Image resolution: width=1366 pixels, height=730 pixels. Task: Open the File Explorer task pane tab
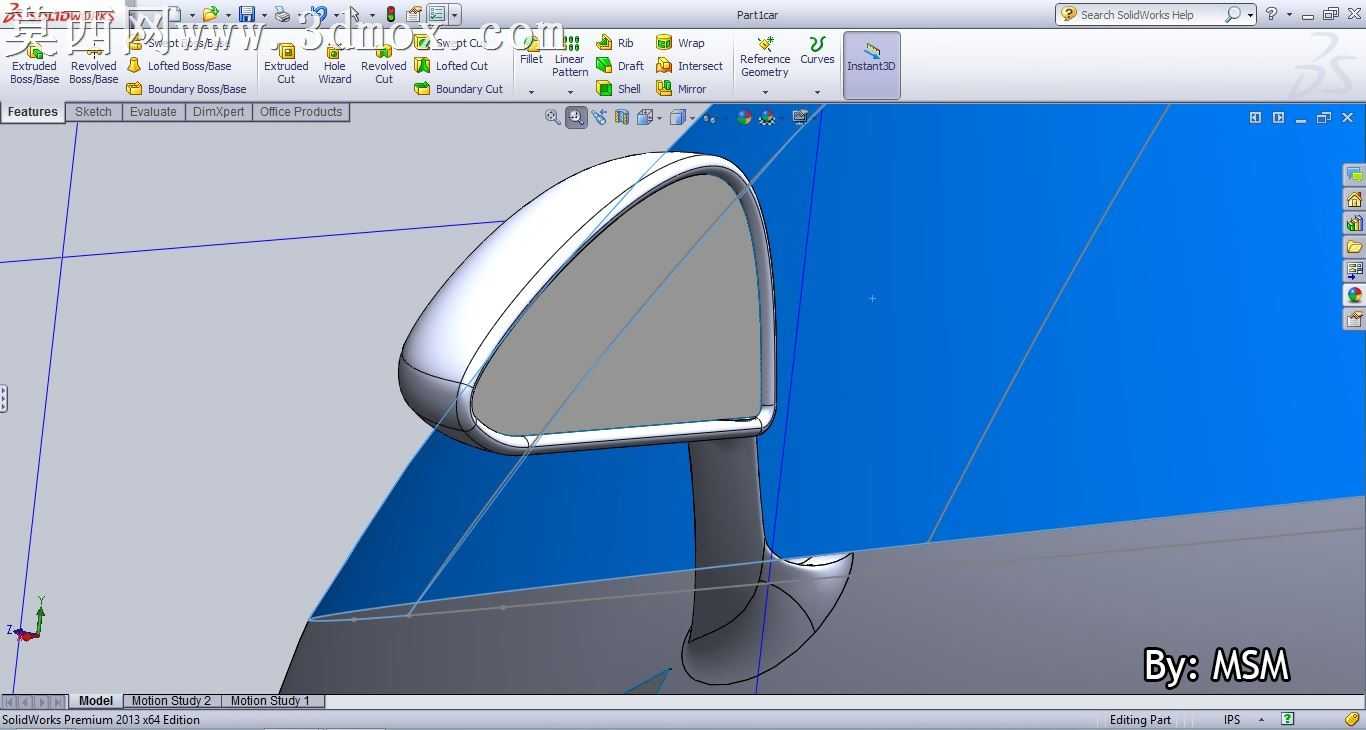tap(1354, 247)
